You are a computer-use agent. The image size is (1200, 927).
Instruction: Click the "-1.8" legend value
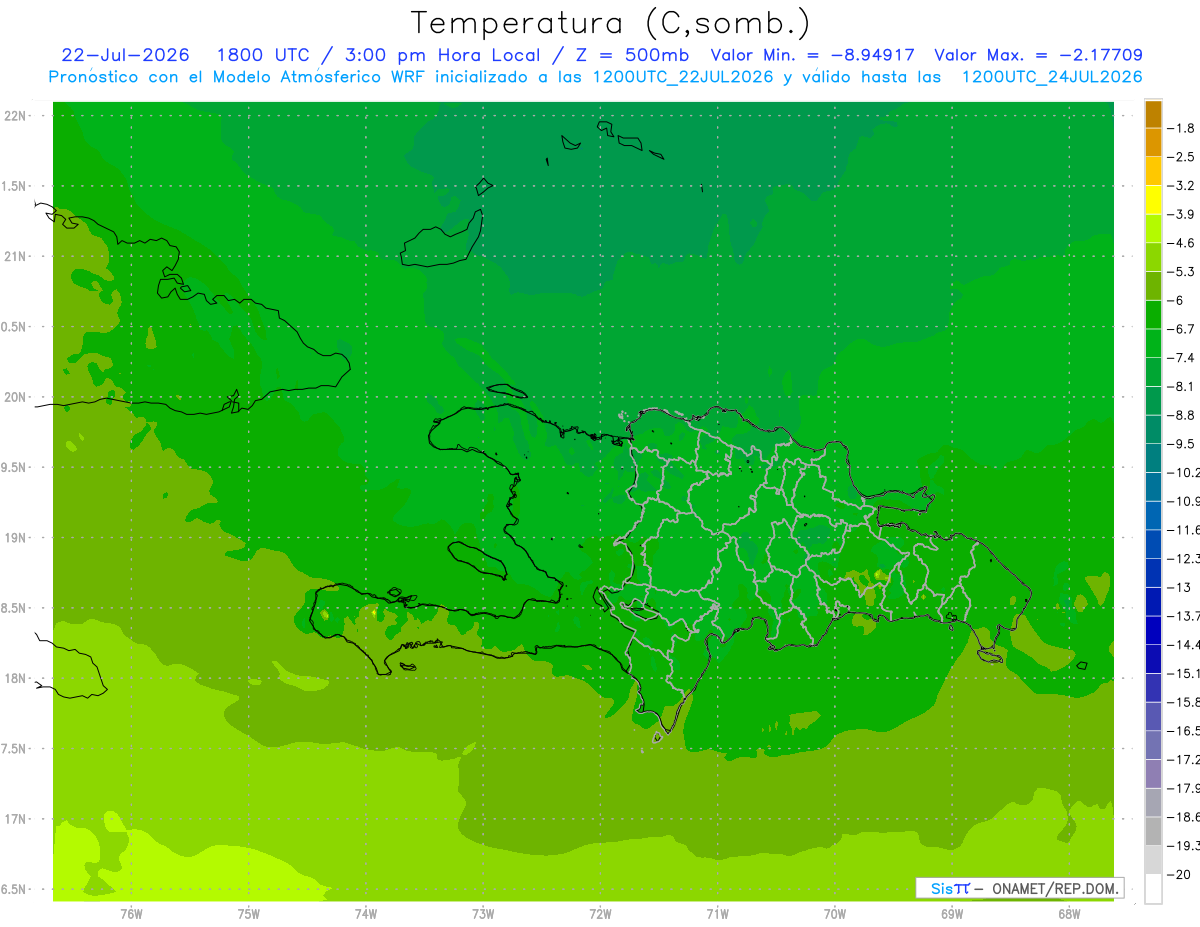click(1182, 128)
